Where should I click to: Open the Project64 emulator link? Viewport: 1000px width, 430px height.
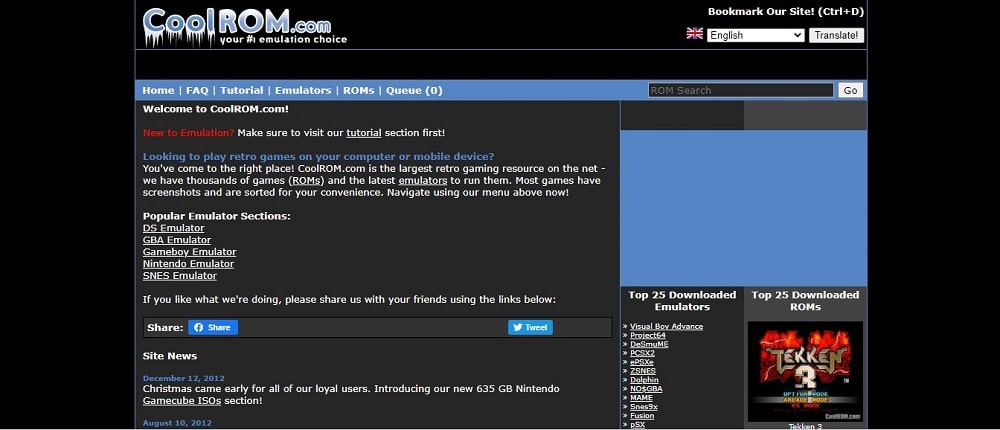point(648,335)
